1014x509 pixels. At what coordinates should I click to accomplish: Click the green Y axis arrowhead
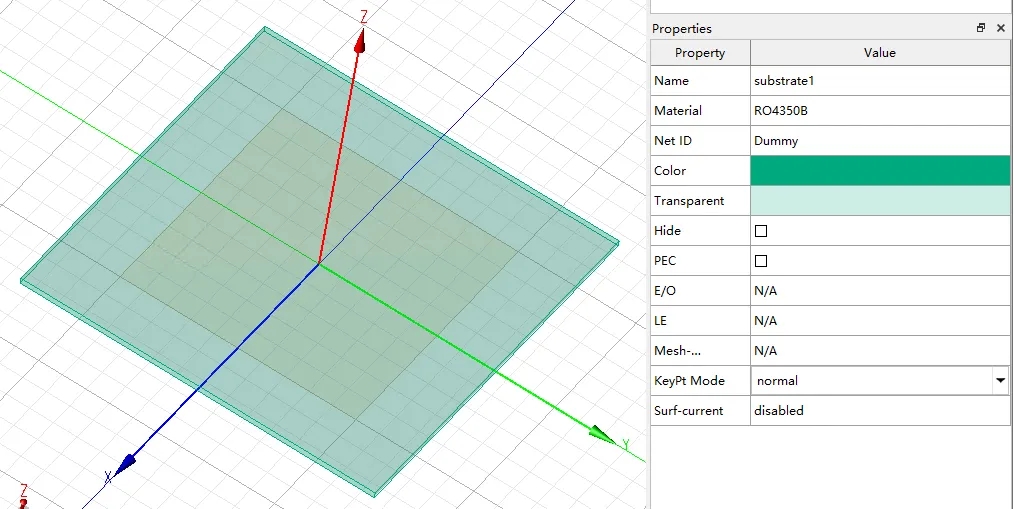pos(602,435)
